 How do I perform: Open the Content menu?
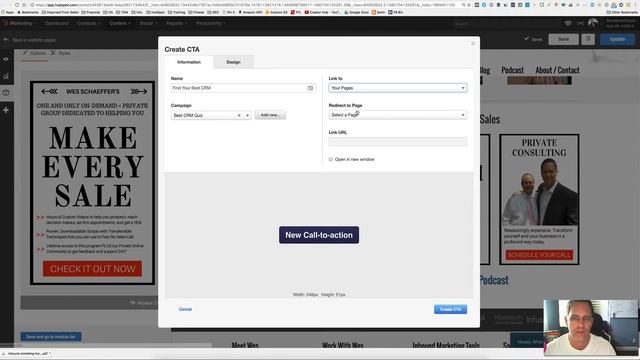click(x=120, y=23)
